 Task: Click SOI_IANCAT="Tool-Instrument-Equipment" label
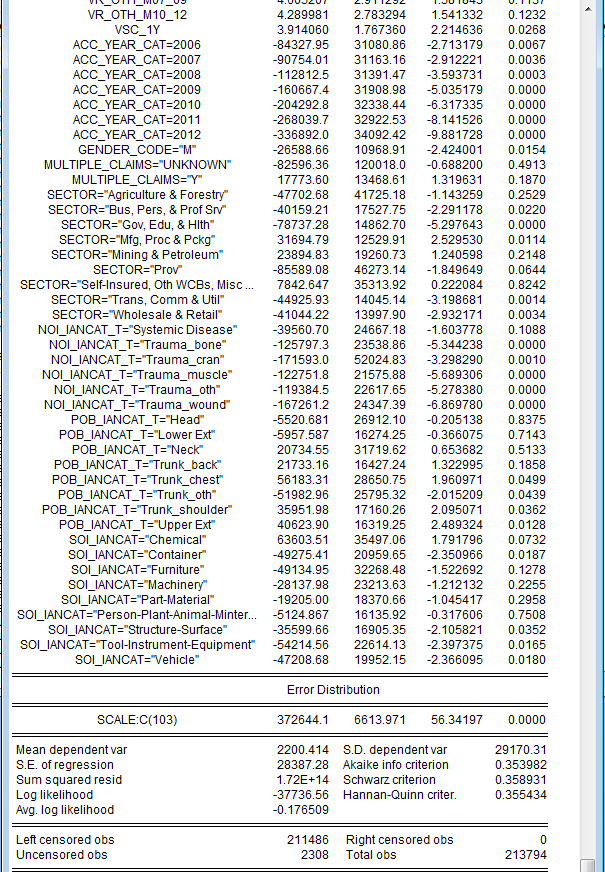click(x=137, y=645)
